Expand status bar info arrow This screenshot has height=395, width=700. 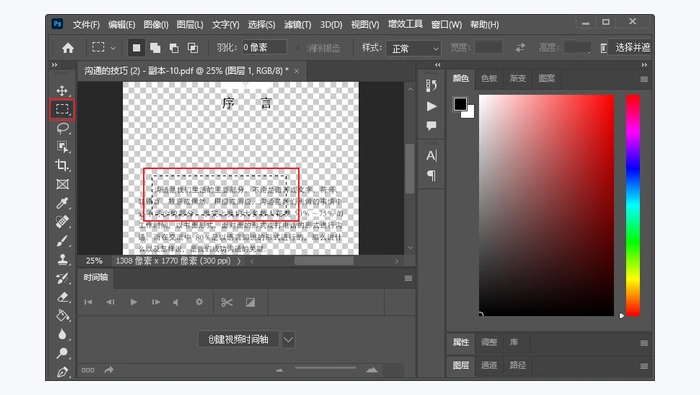coord(239,261)
